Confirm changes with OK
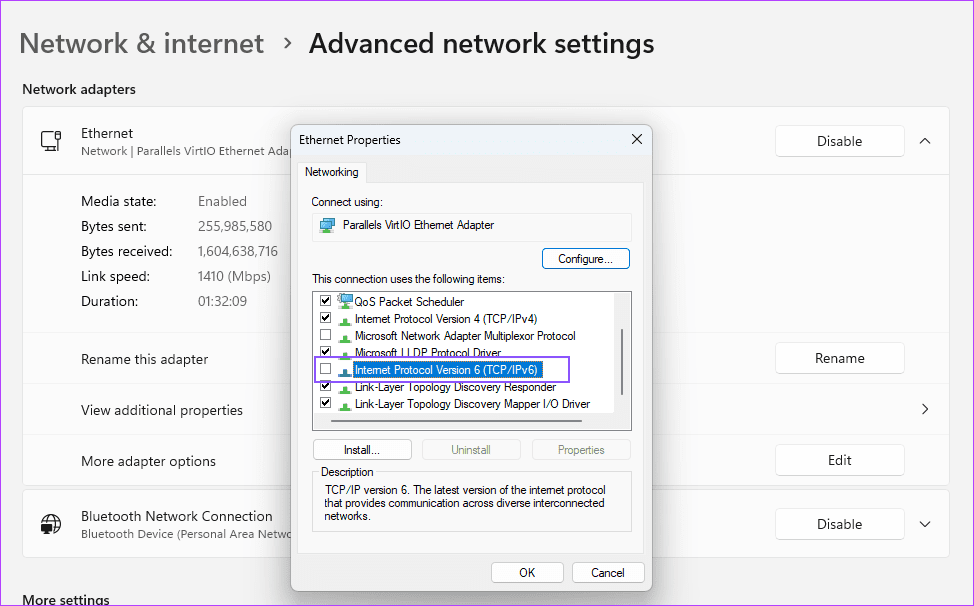The height and width of the screenshot is (606, 974). point(527,572)
